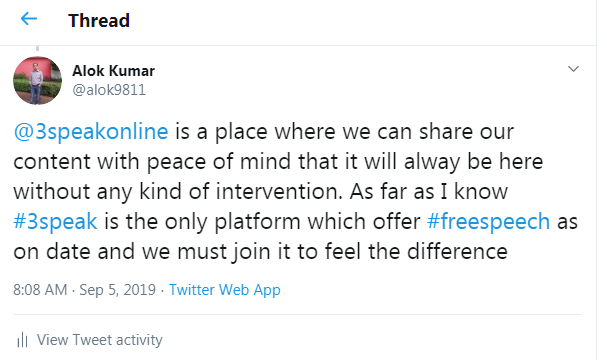This screenshot has height=360, width=607.
Task: Click the tweet line ending with 'the difference'
Action: [x=260, y=252]
